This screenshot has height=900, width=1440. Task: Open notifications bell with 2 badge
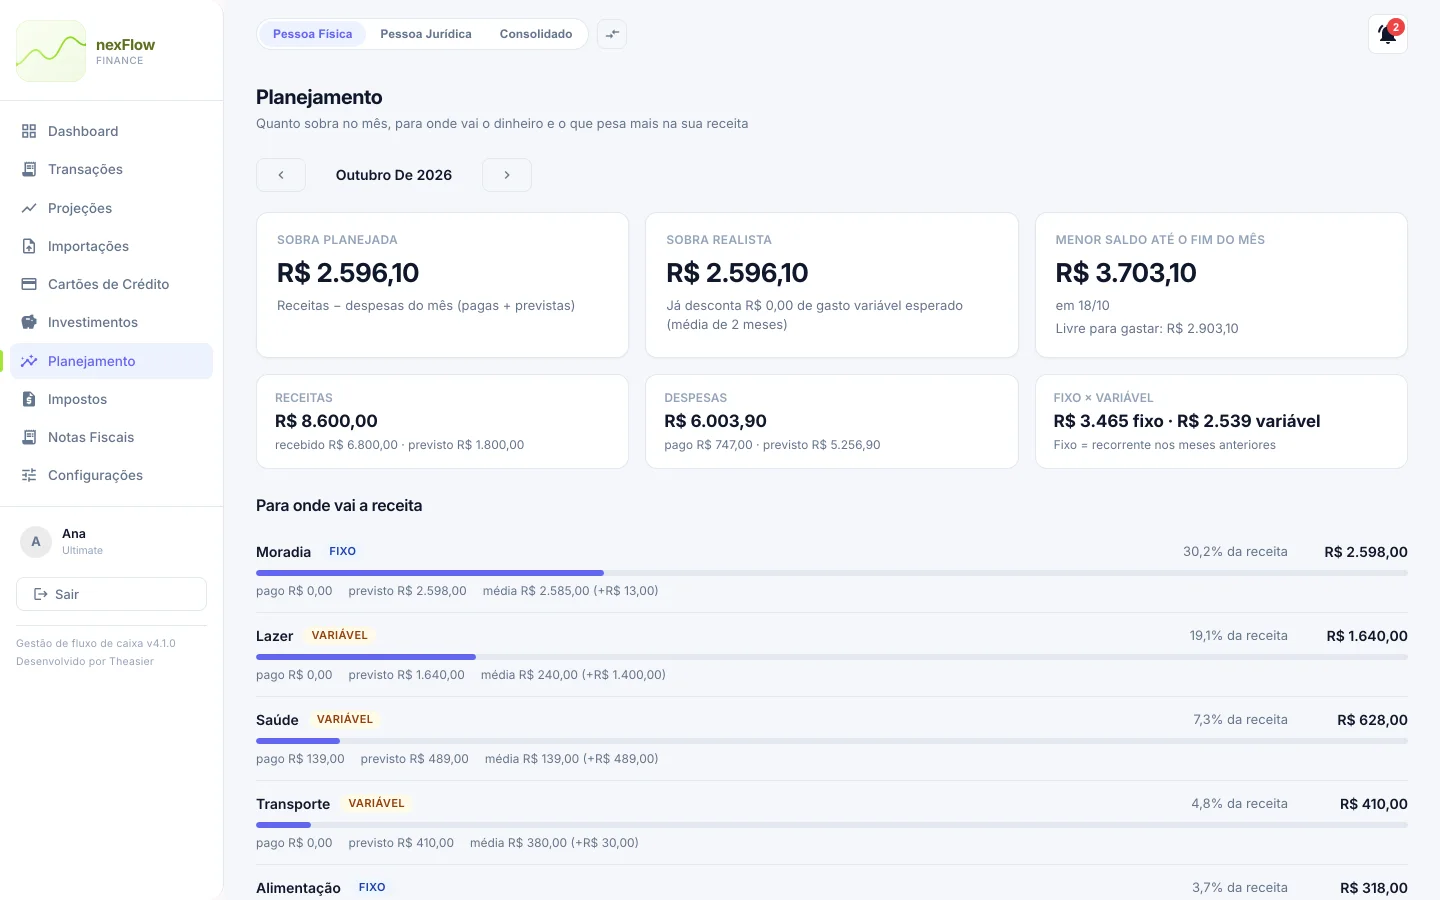click(1388, 34)
